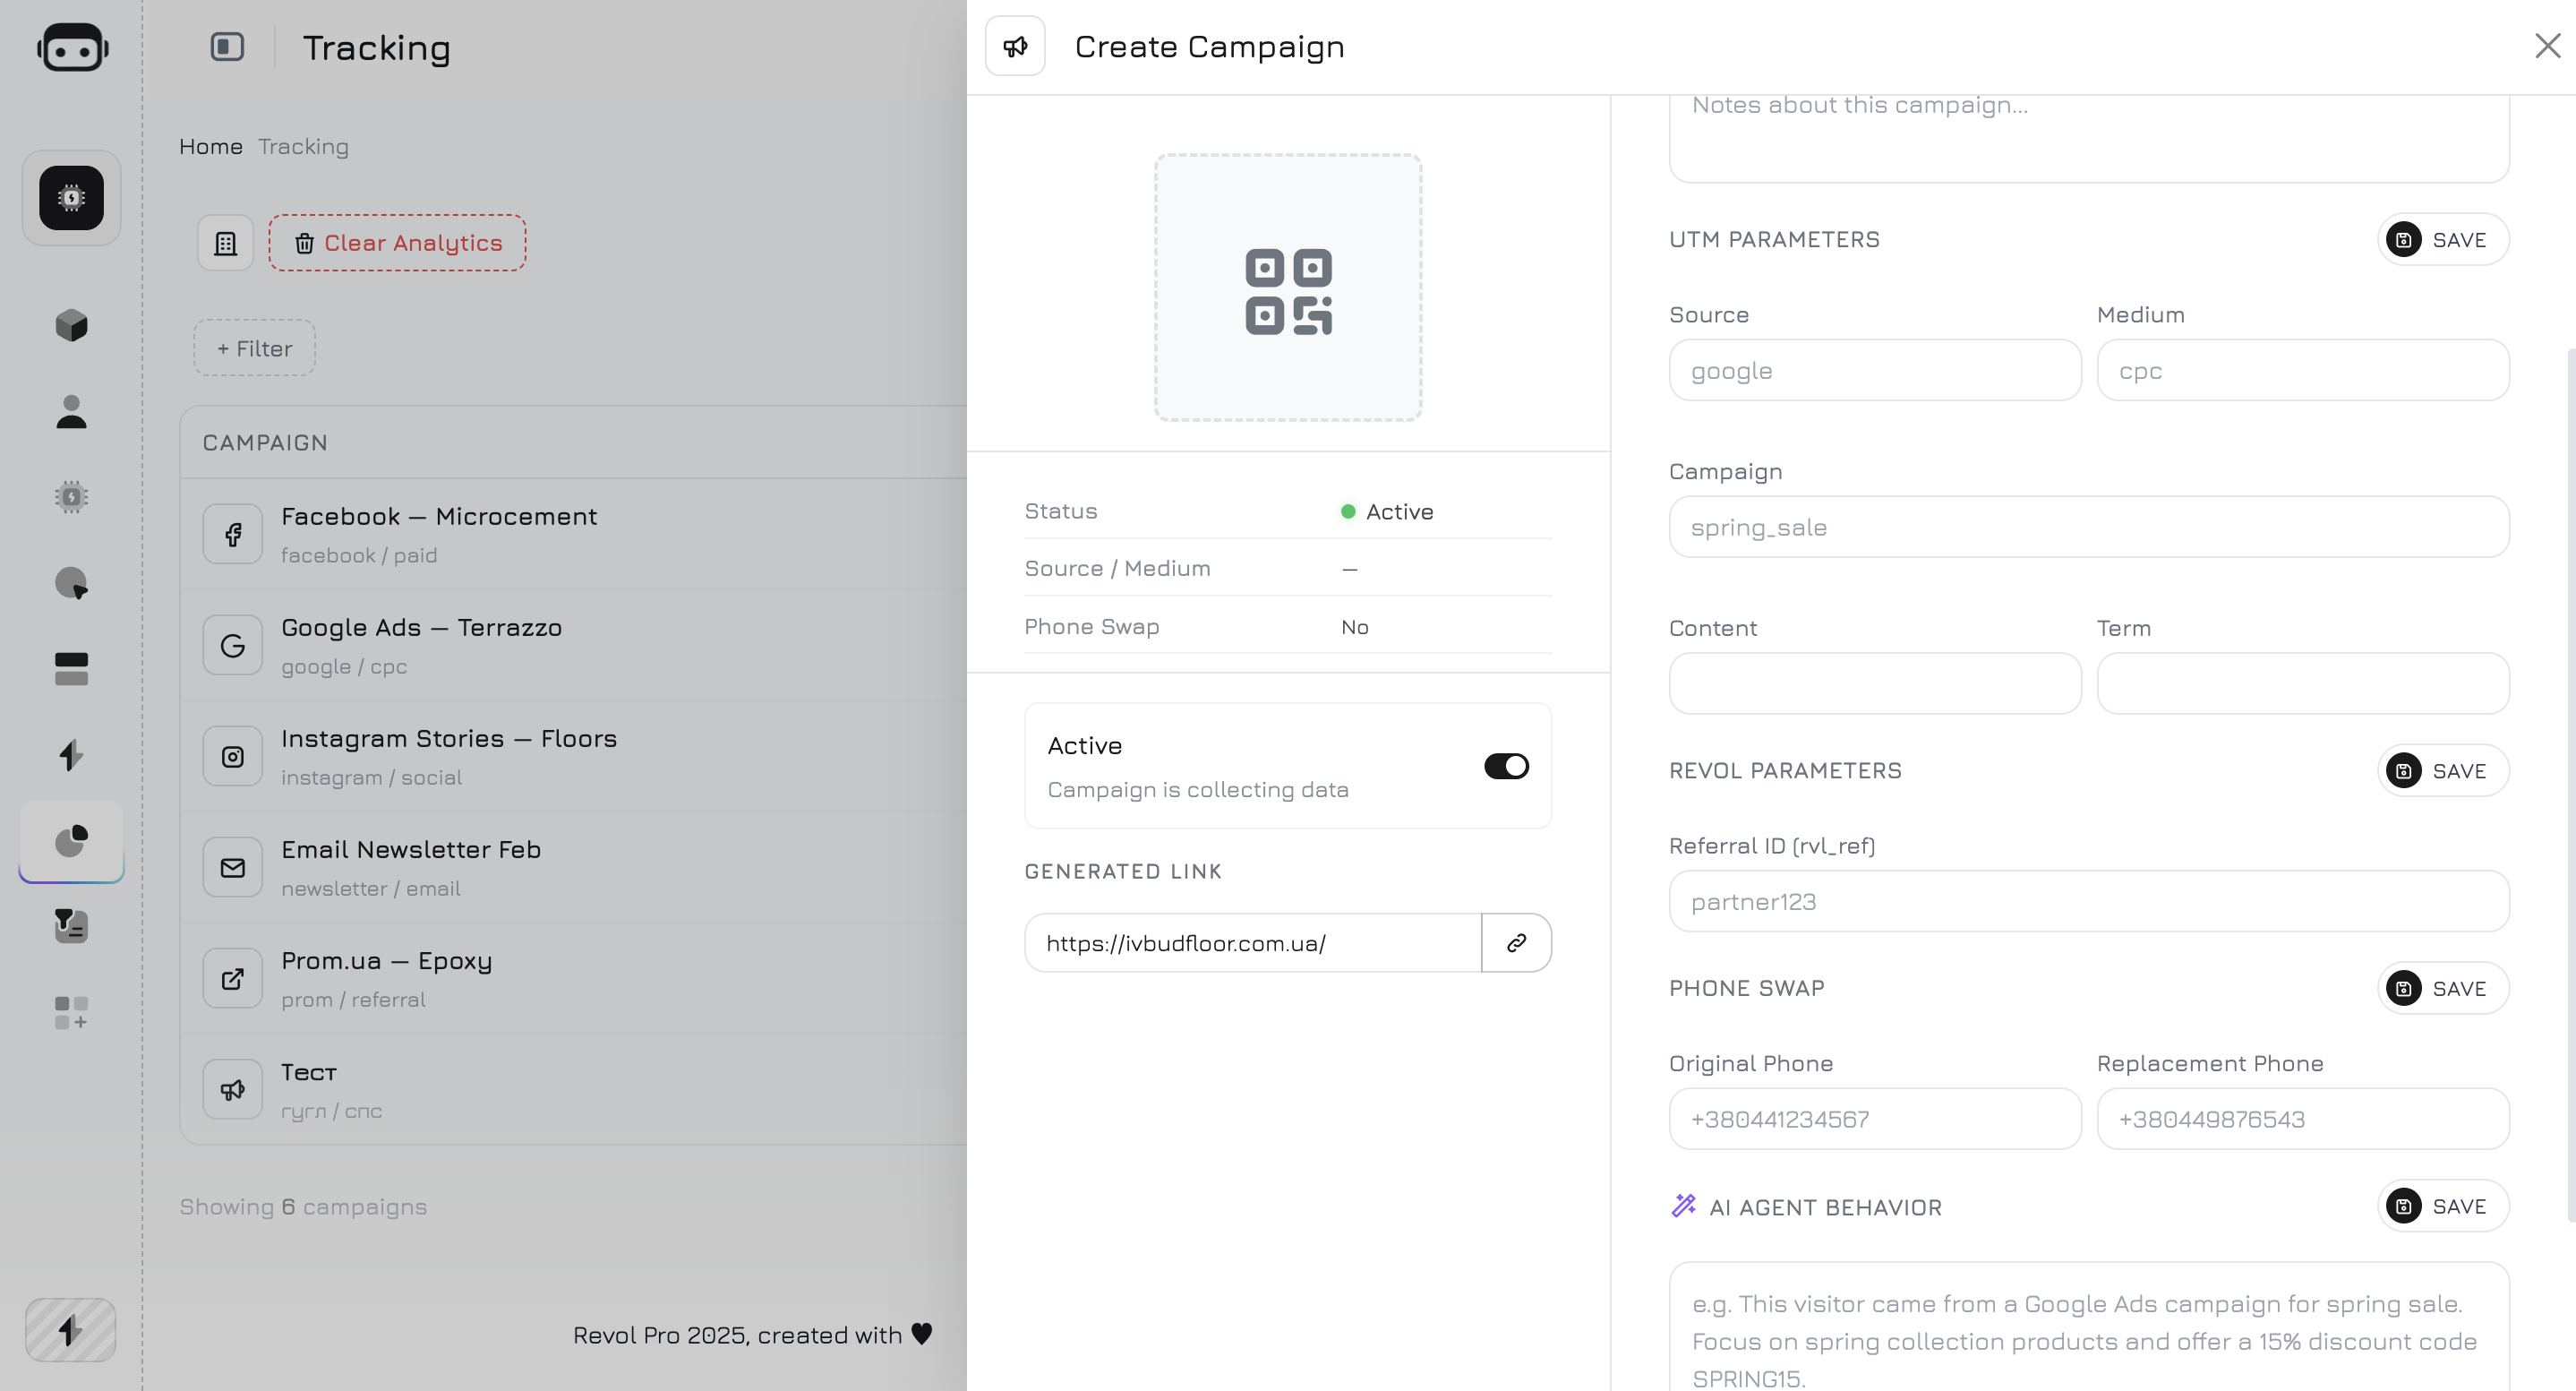Click the QR code placeholder in Create Campaign

pos(1287,288)
